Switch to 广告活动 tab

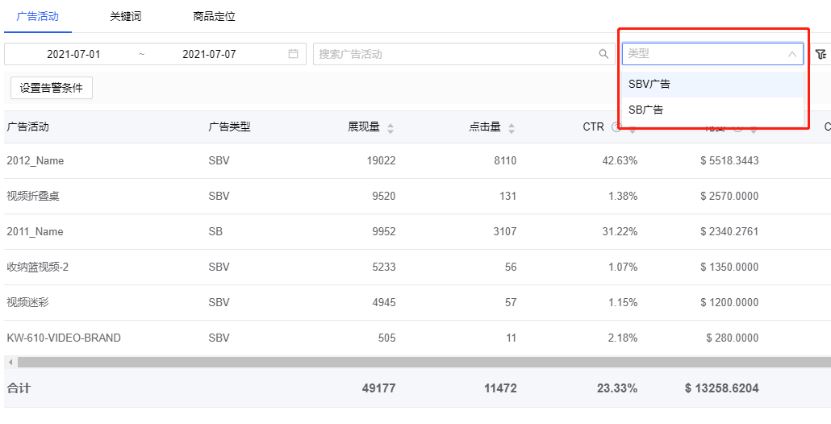point(38,16)
